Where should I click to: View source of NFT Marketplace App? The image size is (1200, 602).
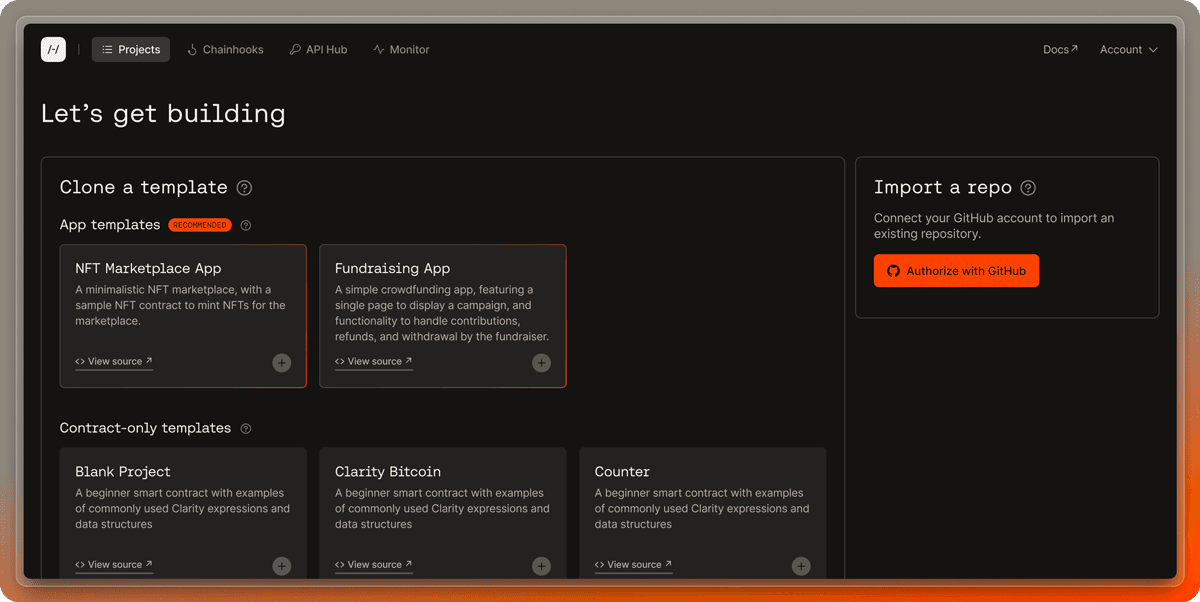pos(114,362)
